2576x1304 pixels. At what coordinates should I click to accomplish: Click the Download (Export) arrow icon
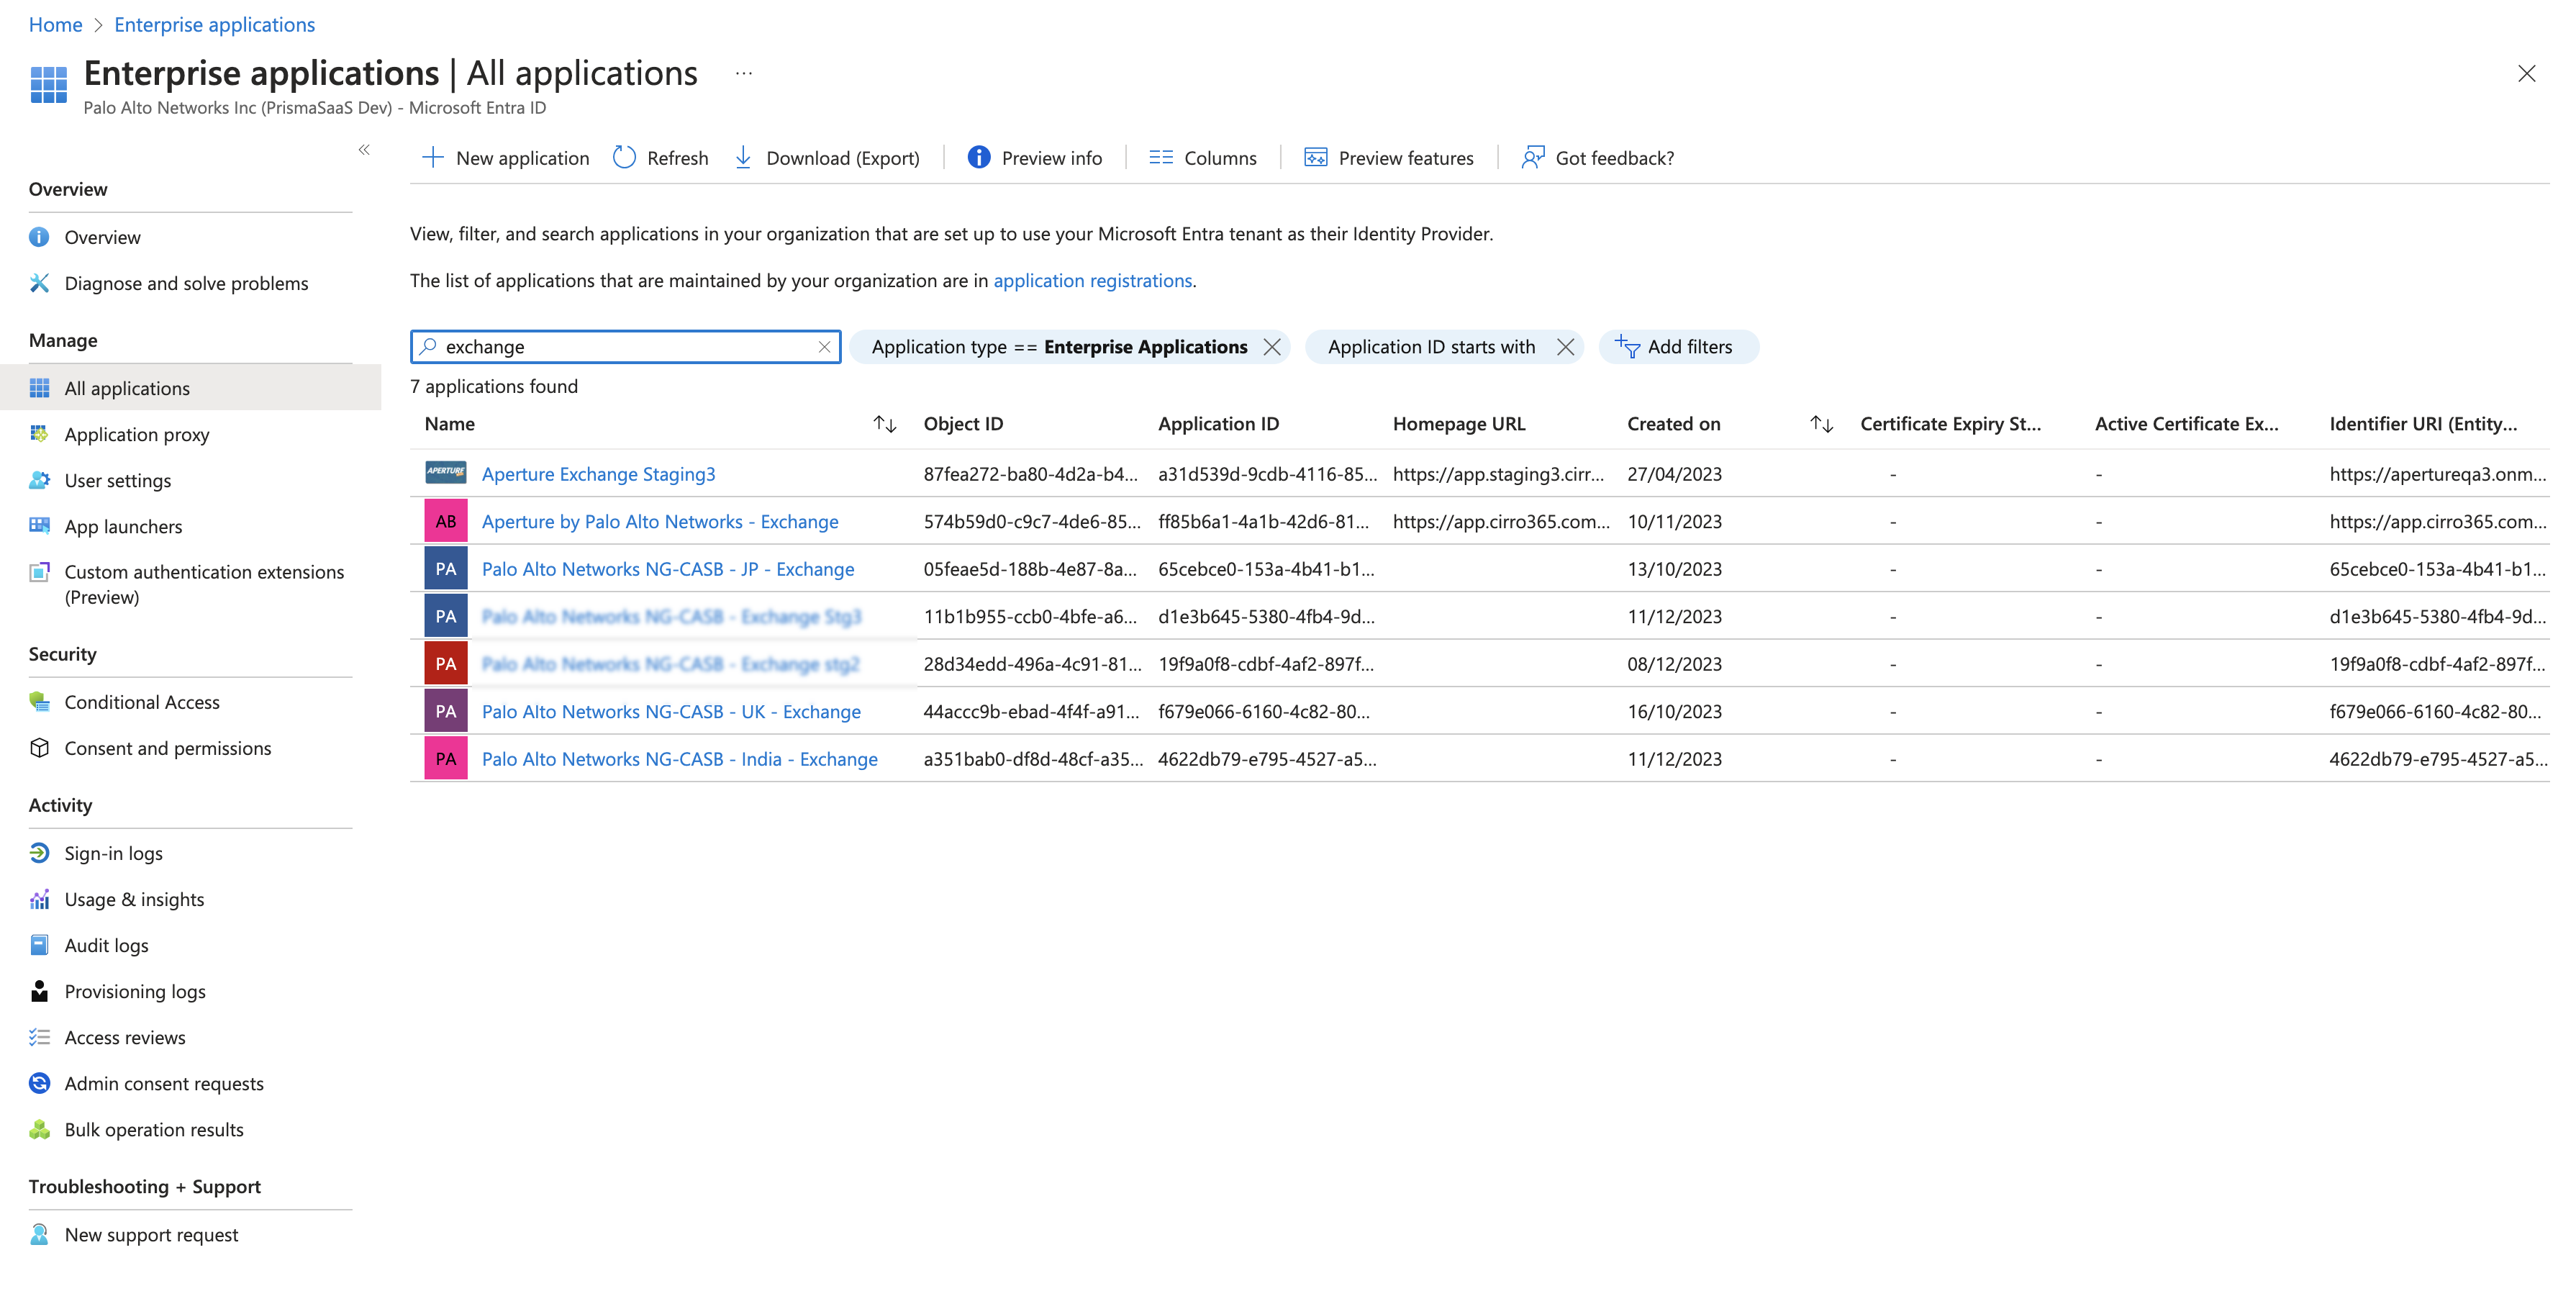(743, 158)
